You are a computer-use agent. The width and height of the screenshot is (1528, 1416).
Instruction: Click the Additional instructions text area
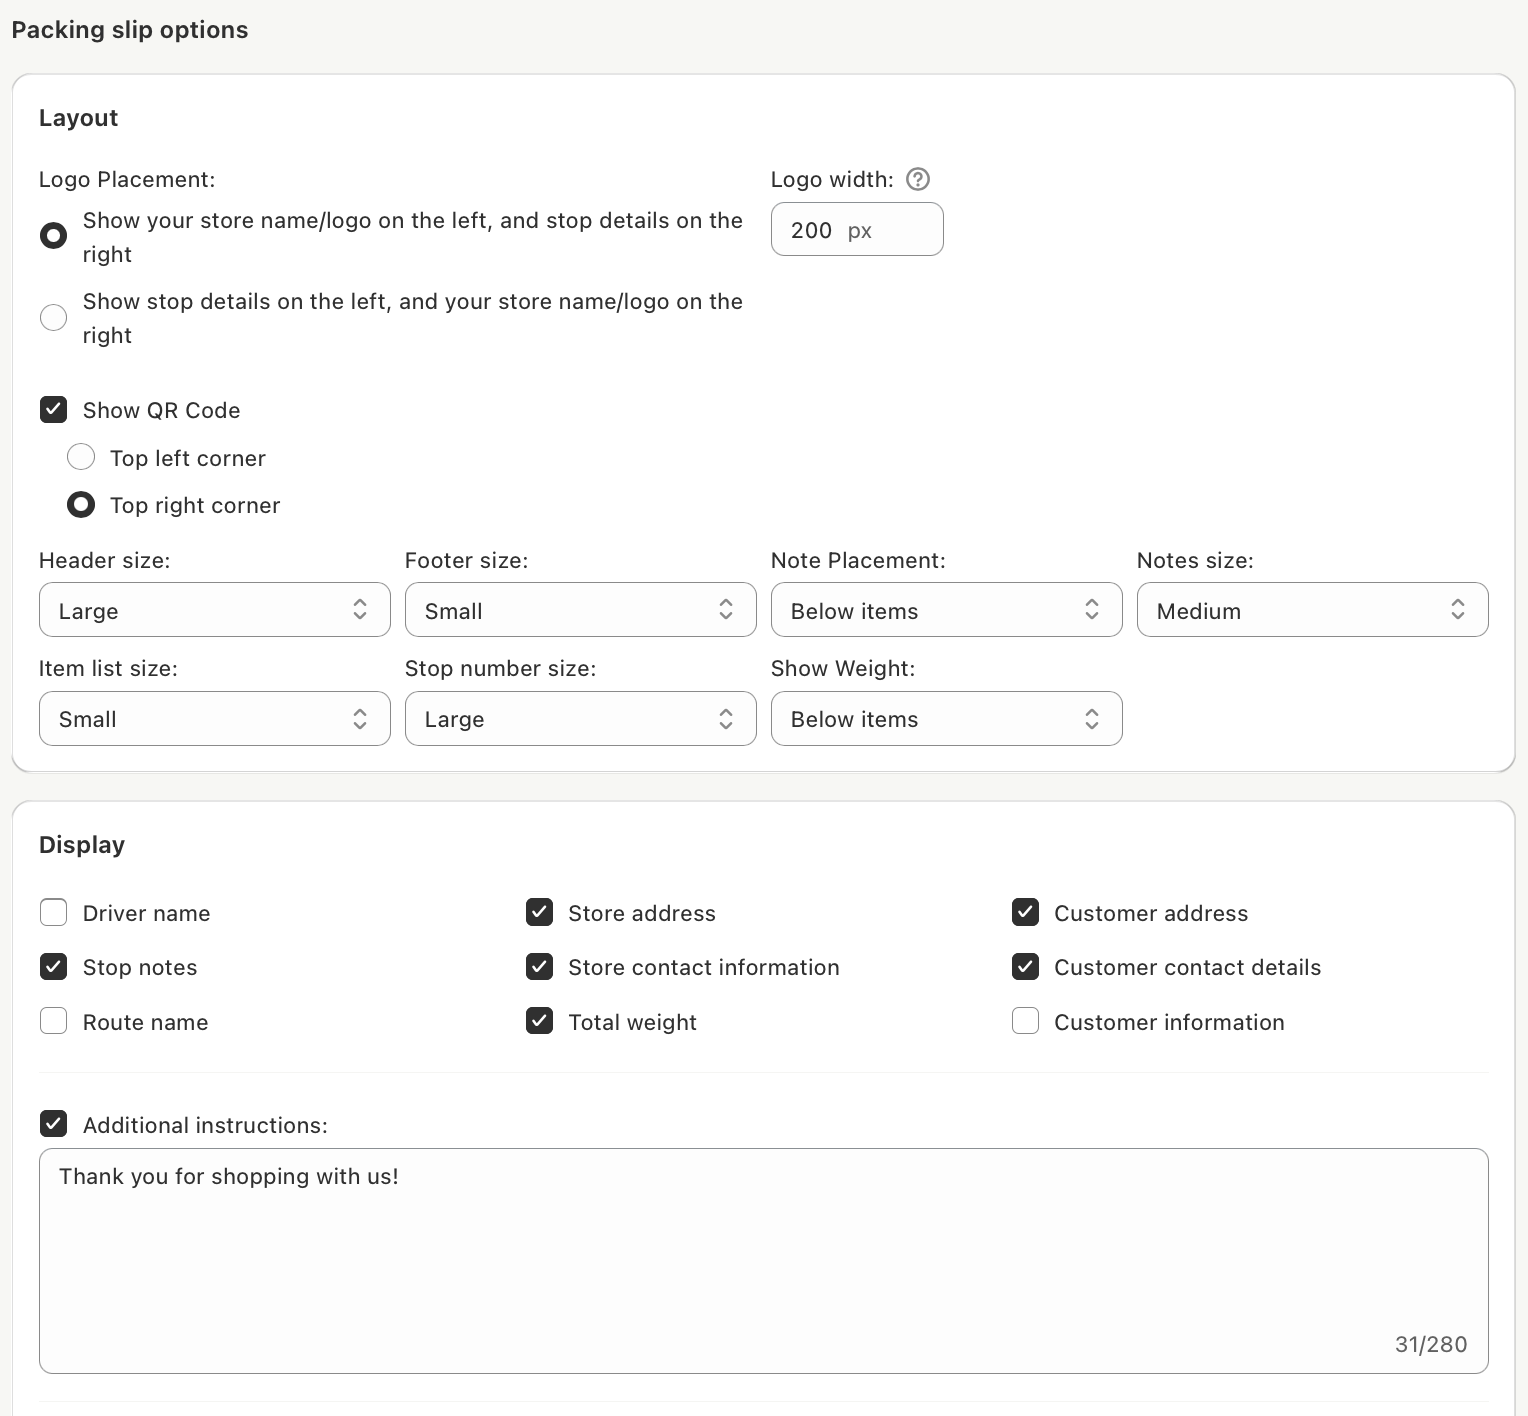click(x=763, y=1260)
